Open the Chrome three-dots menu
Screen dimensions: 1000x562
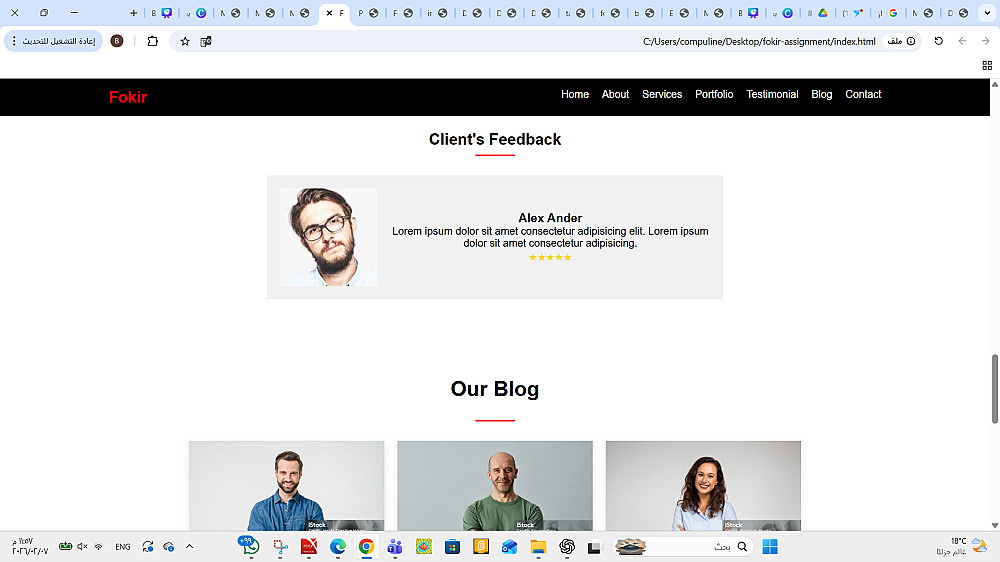point(14,41)
